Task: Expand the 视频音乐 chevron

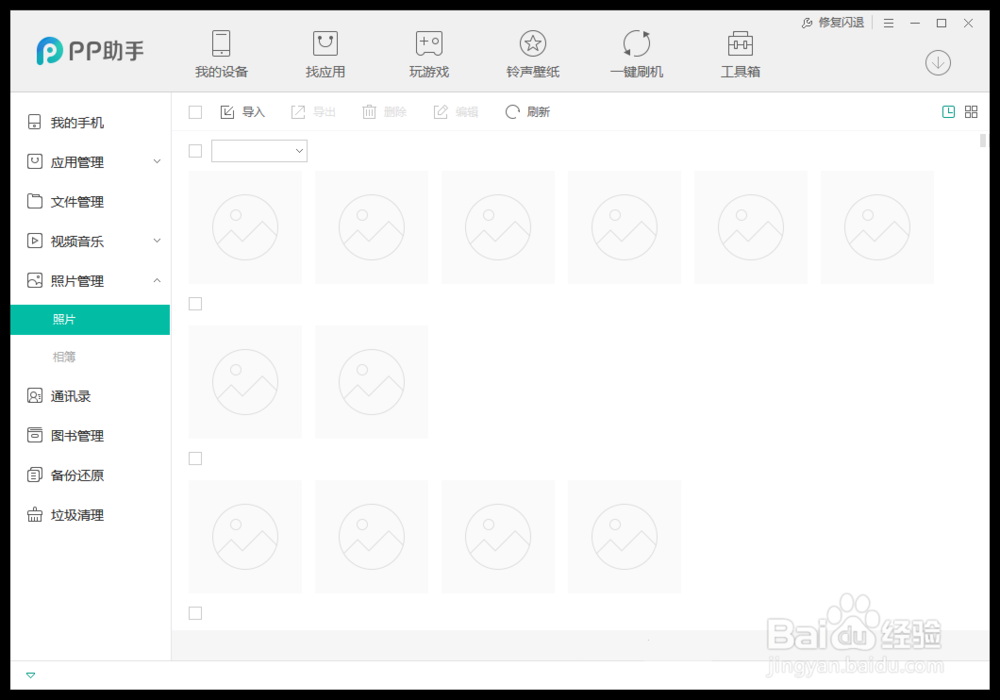Action: (157, 241)
